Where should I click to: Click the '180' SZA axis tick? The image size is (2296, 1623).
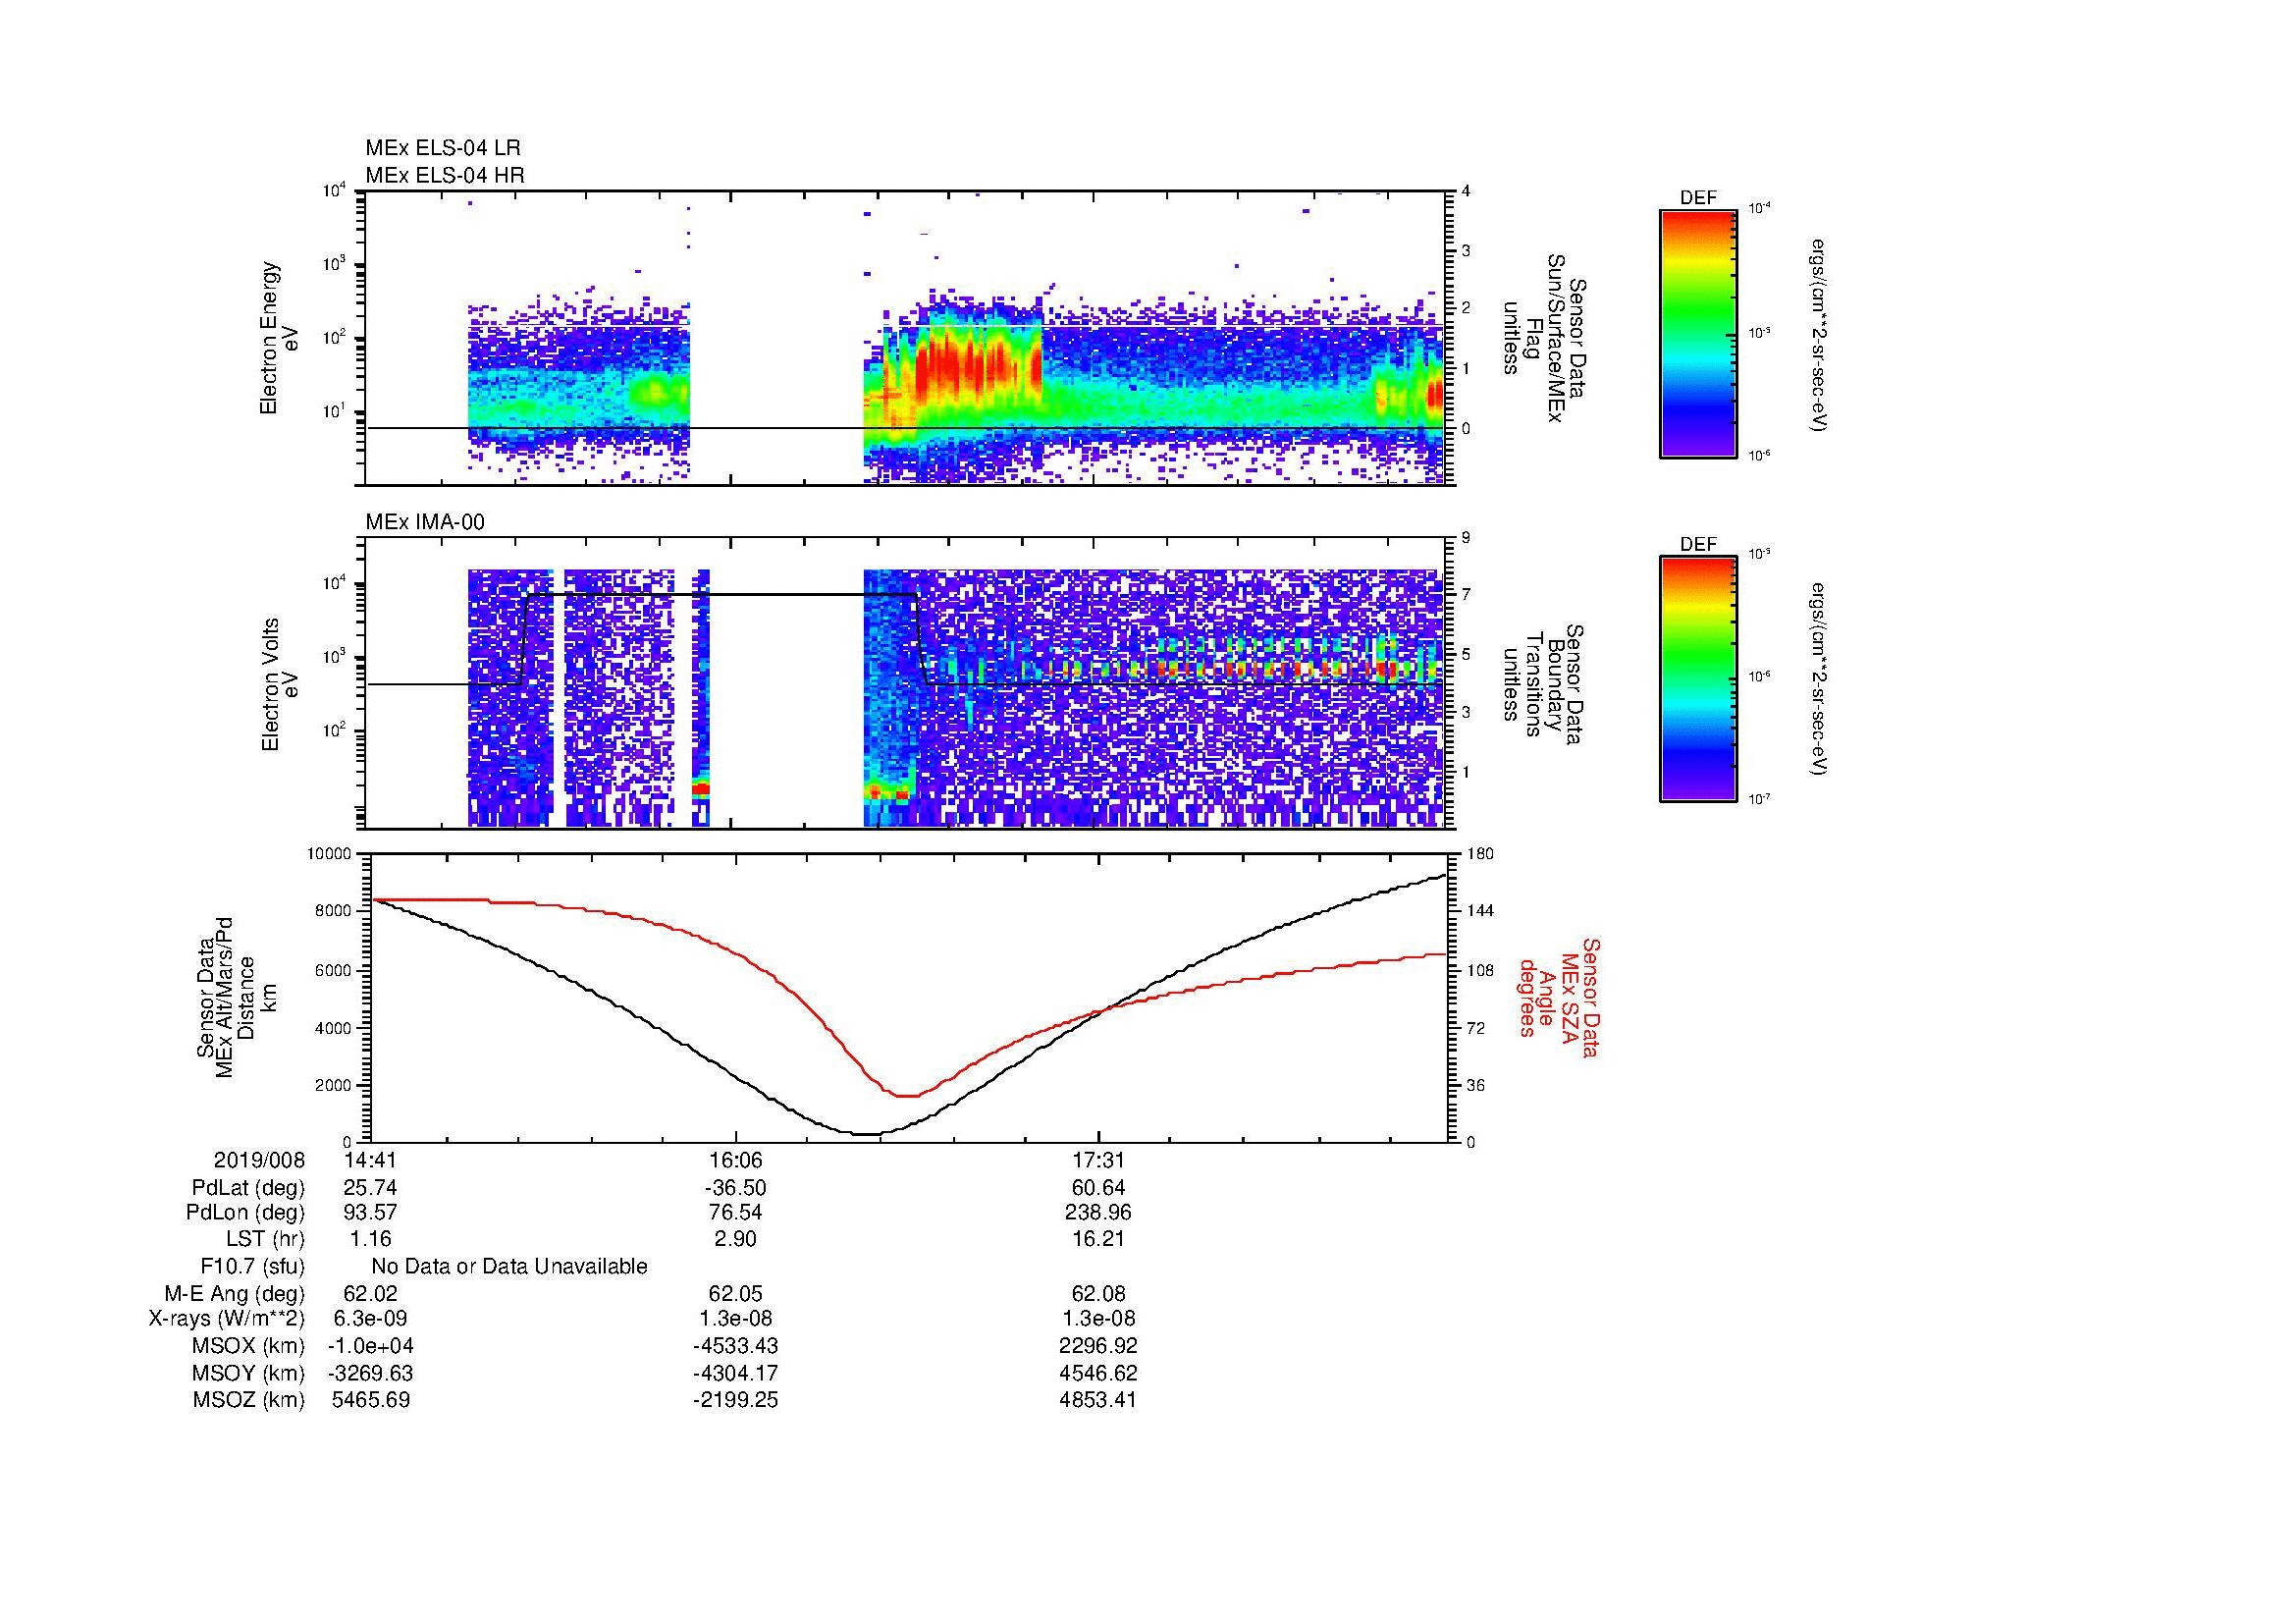click(x=1480, y=854)
